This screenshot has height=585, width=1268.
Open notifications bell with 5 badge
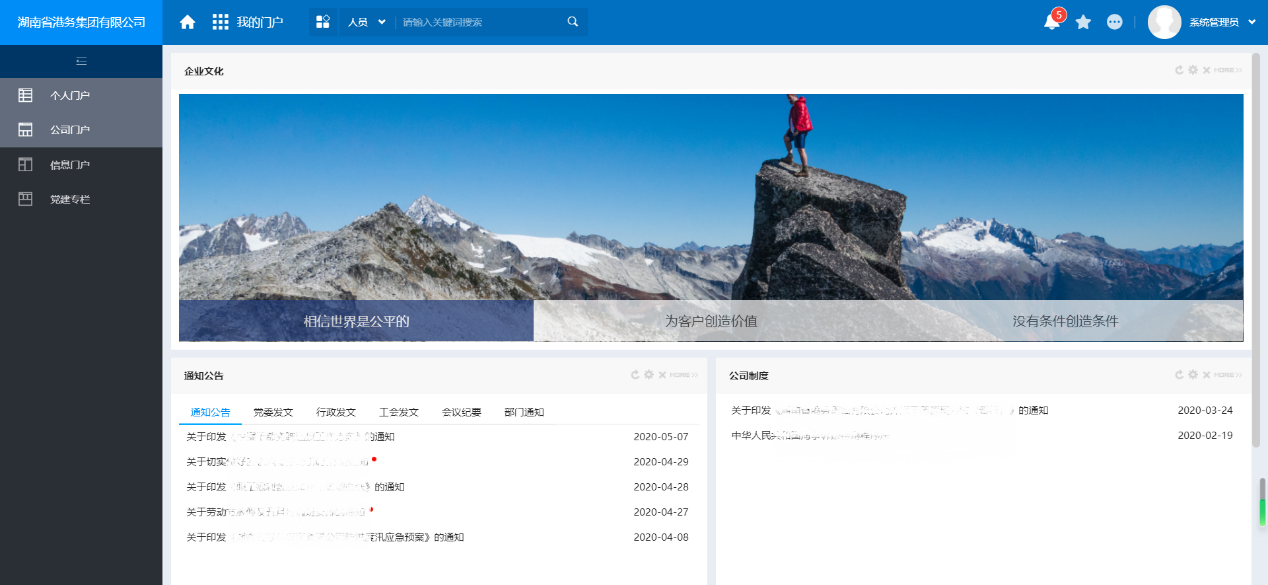(1053, 21)
